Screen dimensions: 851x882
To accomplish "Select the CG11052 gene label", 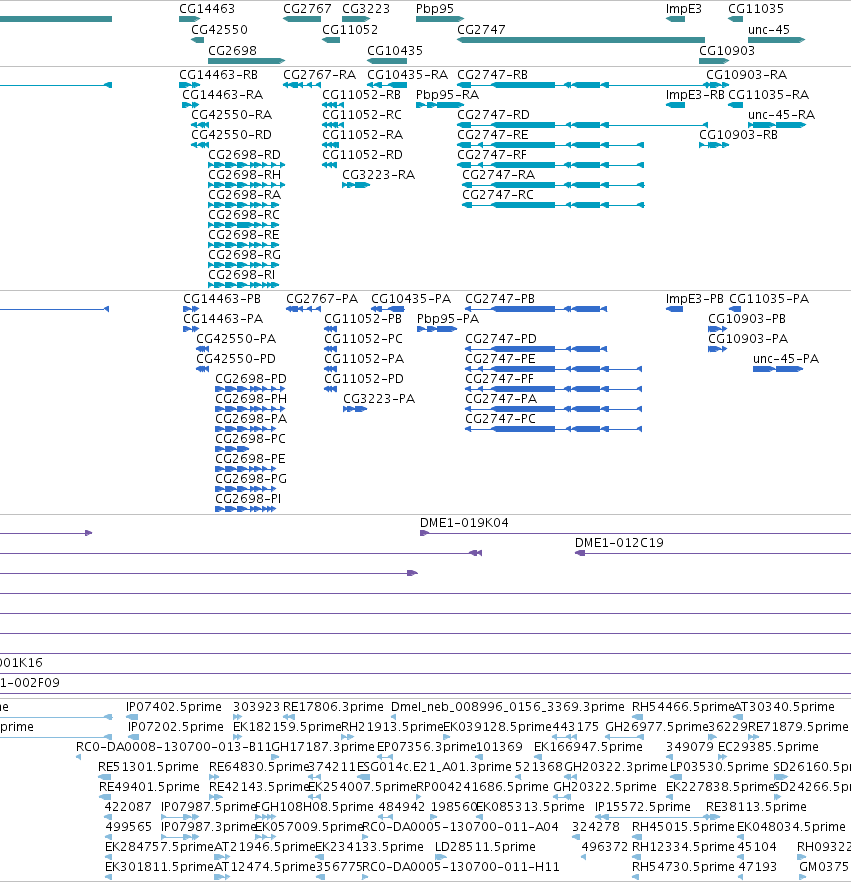I will (350, 30).
